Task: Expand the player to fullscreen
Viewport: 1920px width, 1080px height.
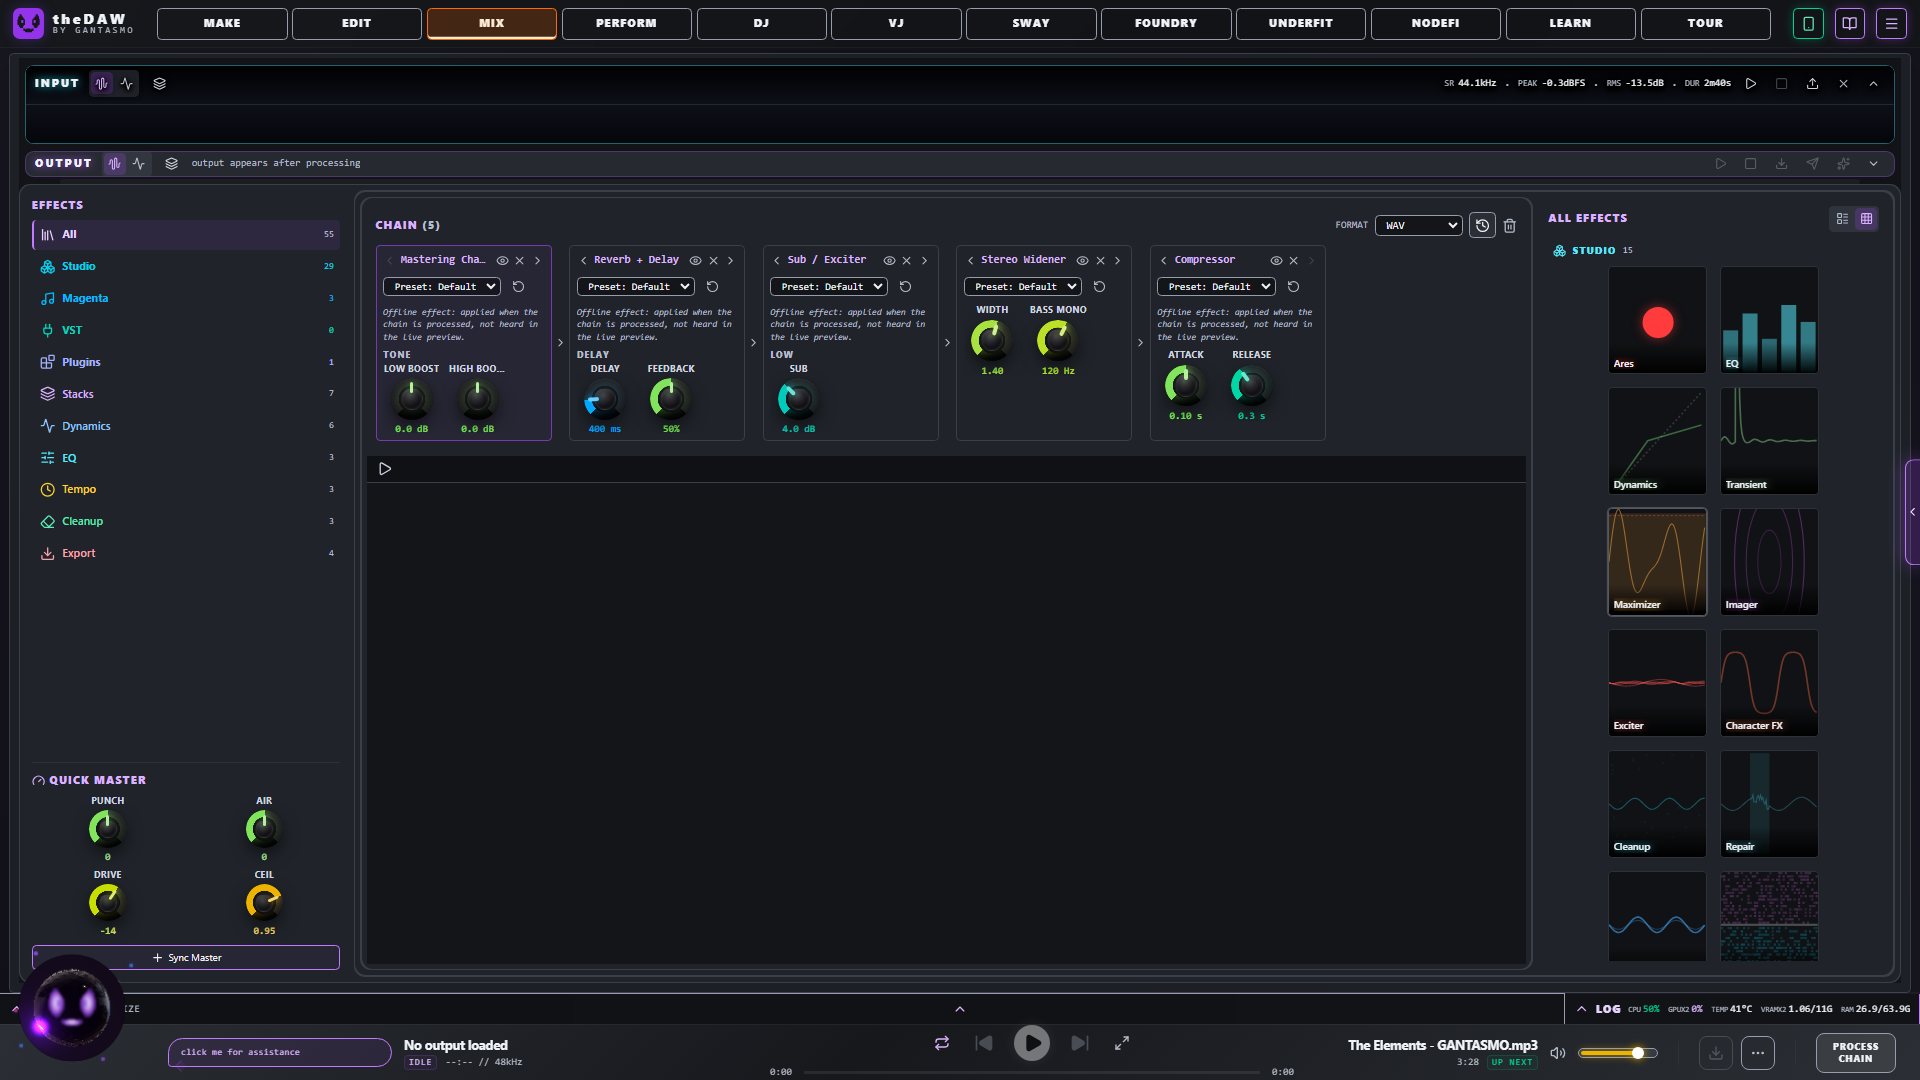Action: 1122,1043
